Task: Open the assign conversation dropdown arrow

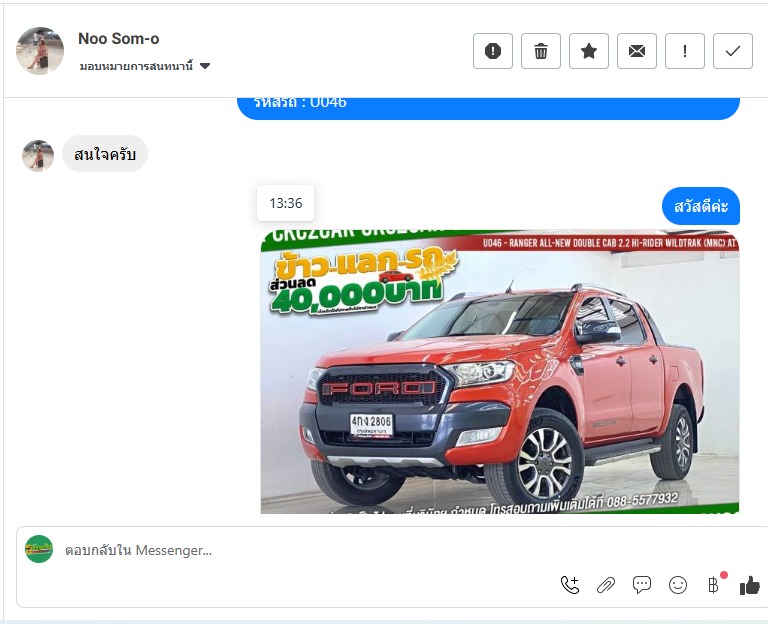Action: point(205,66)
